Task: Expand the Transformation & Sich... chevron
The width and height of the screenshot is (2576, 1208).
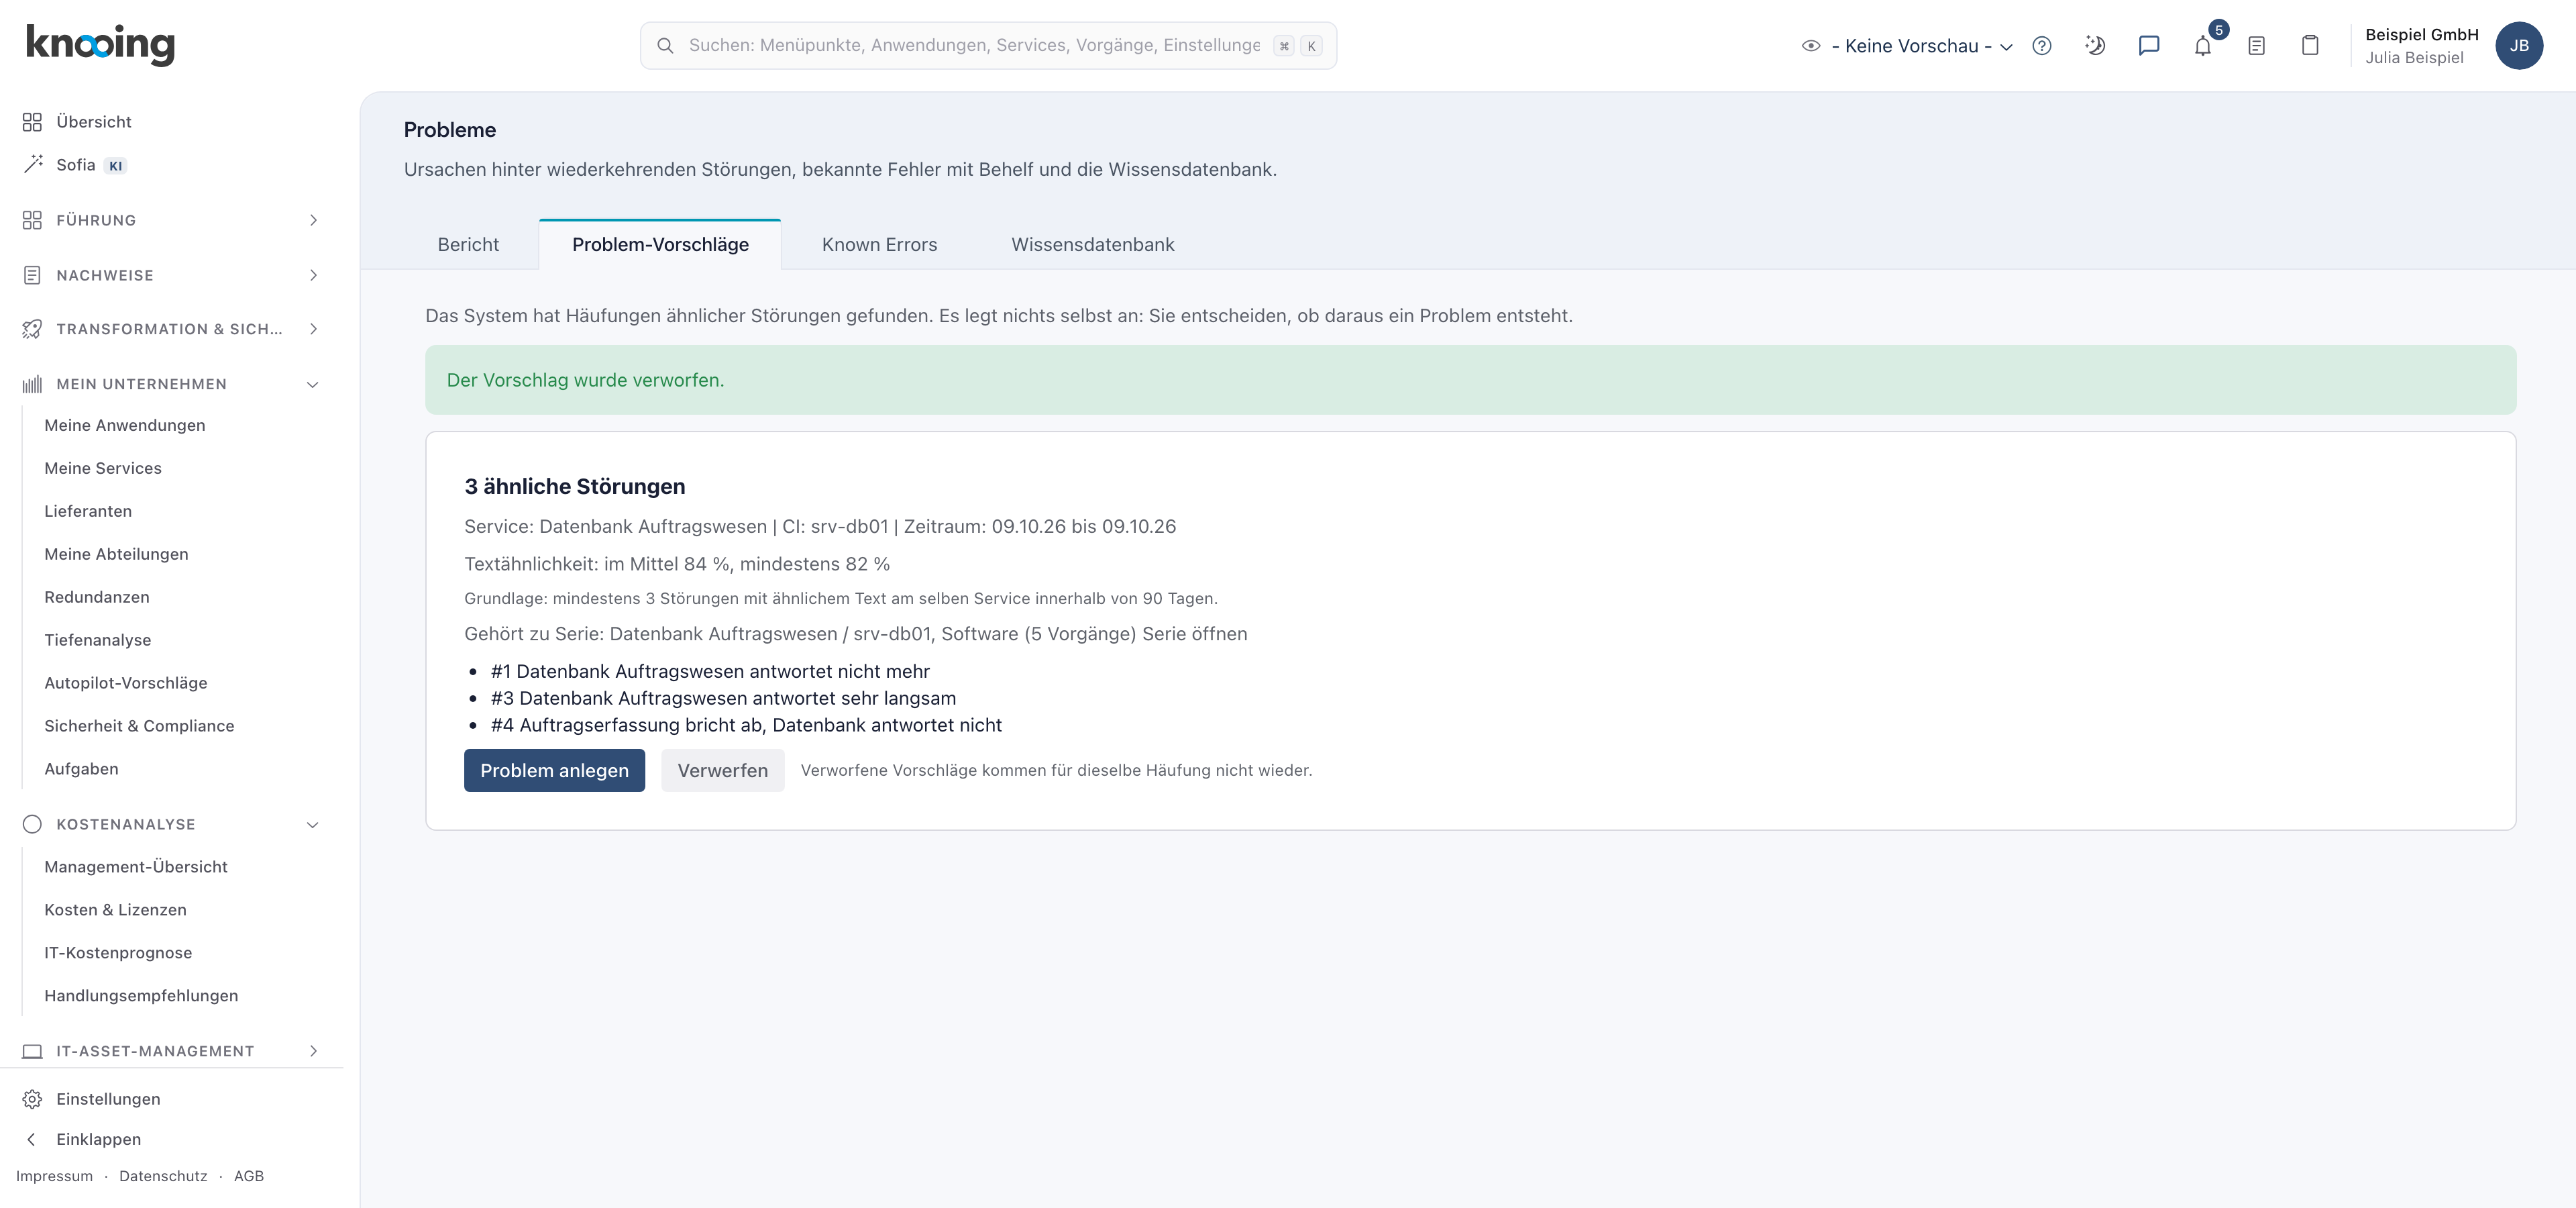Action: coord(313,329)
